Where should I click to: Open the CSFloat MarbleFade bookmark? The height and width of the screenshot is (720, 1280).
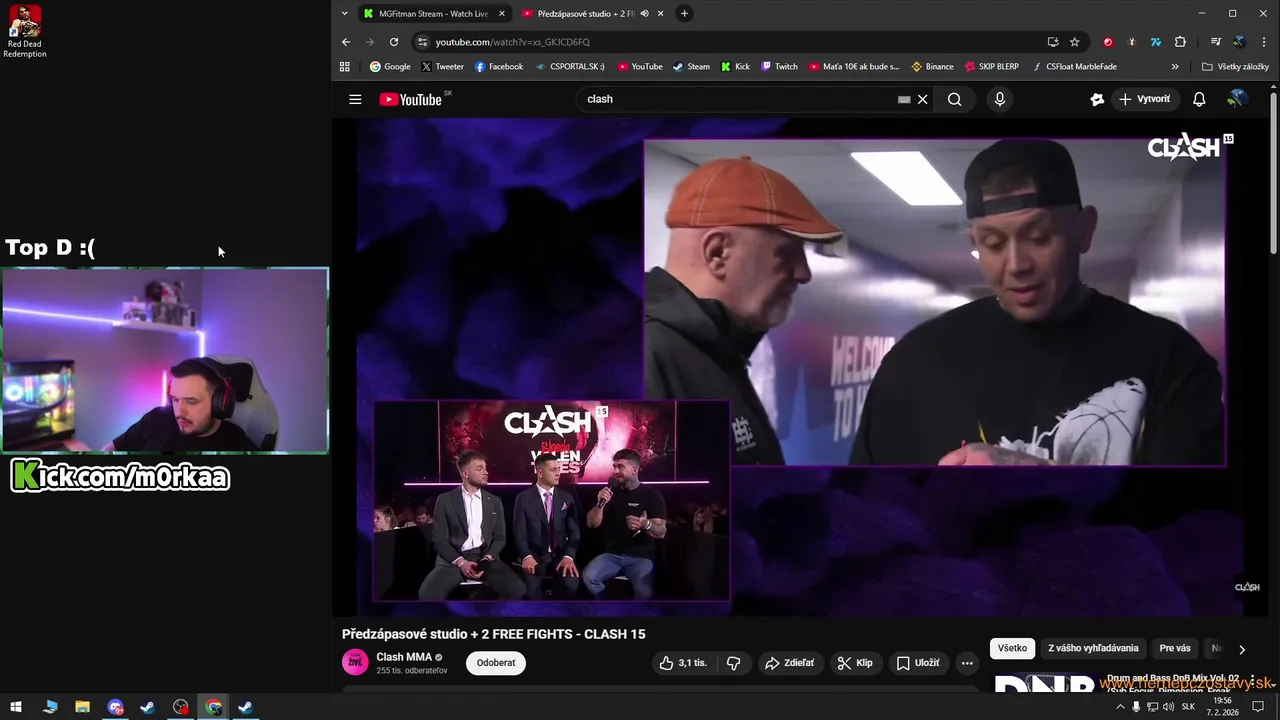(1075, 67)
